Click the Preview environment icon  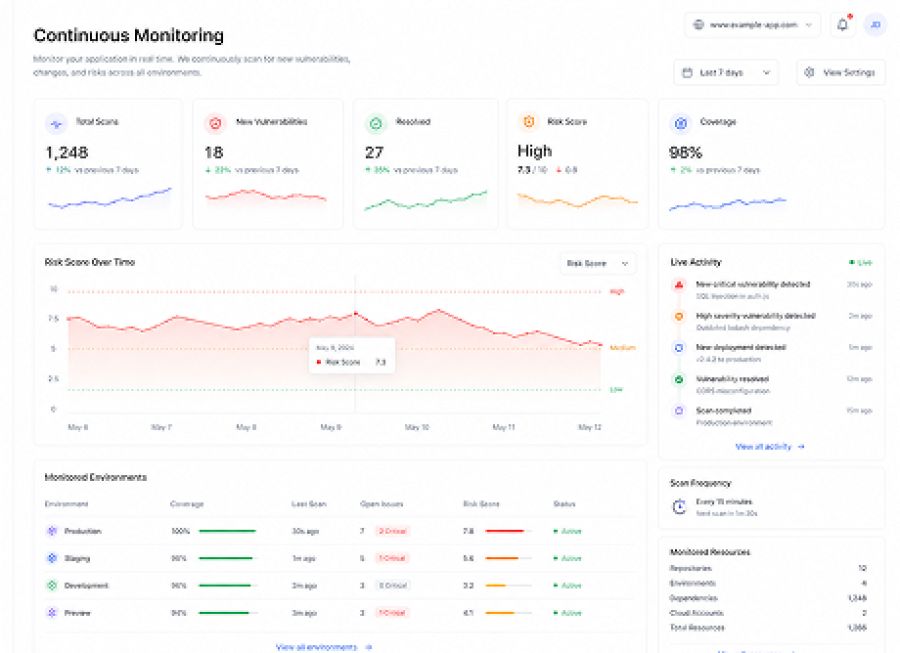coord(52,613)
